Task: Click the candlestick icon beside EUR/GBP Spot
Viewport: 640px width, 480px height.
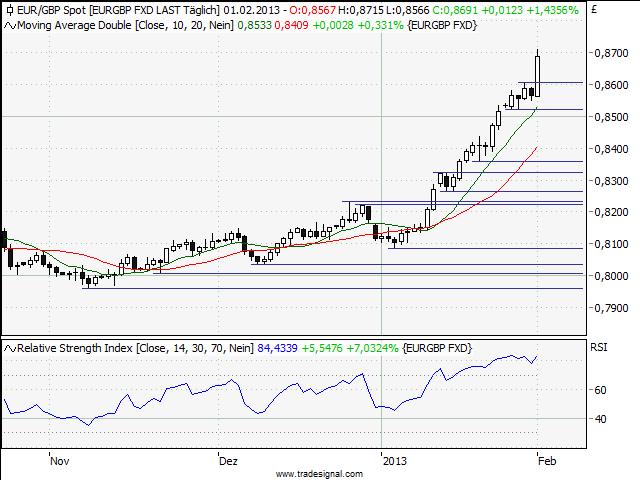Action: (x=9, y=9)
